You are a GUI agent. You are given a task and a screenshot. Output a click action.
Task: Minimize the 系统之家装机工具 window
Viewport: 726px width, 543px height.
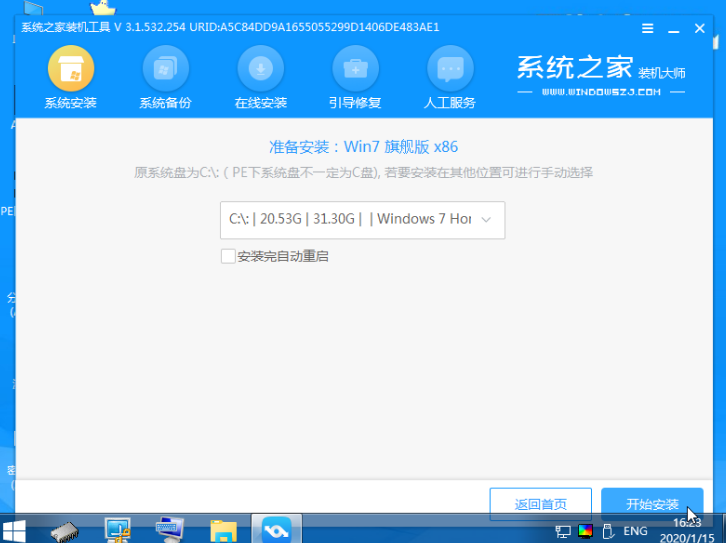[x=674, y=29]
